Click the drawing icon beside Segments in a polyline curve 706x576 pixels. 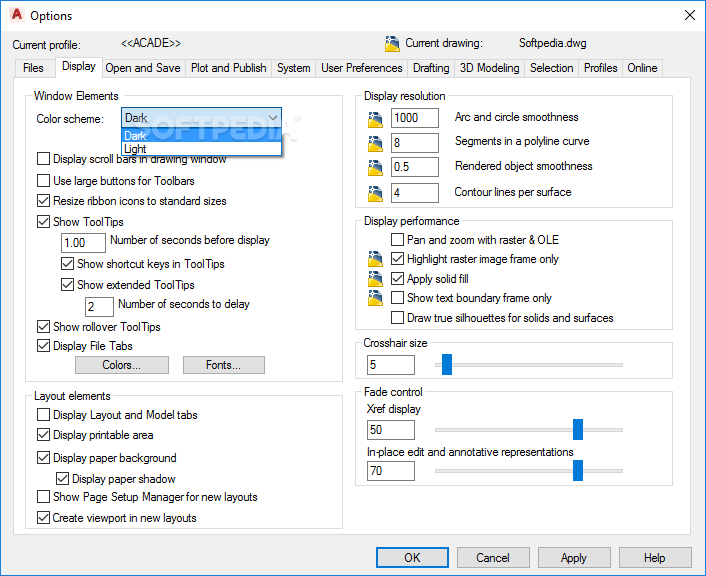[x=375, y=144]
